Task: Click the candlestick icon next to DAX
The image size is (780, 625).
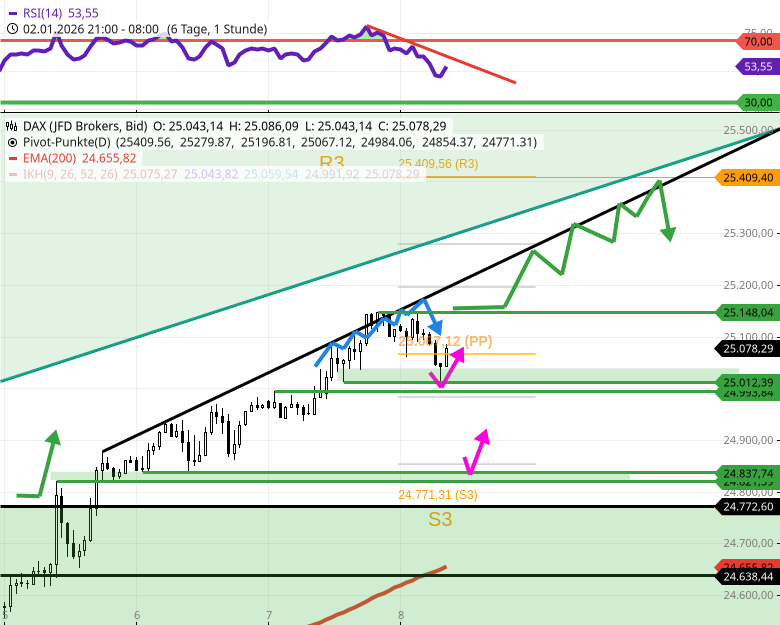Action: tap(11, 127)
